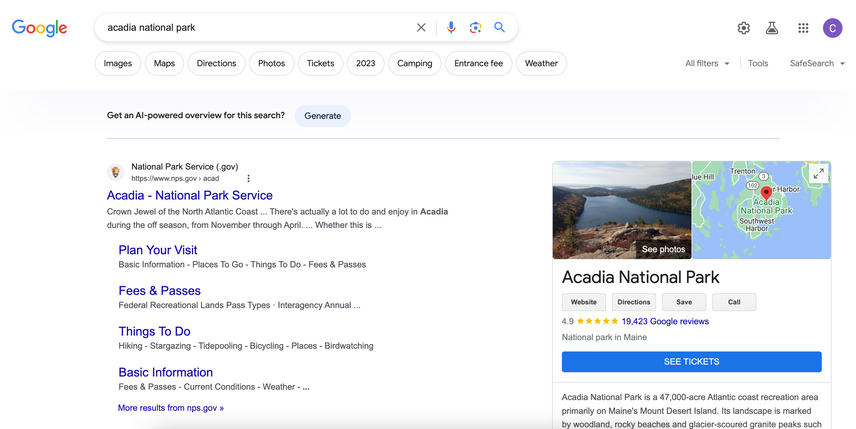Select the Tickets filter chip
This screenshot has width=856, height=429.
tap(320, 63)
